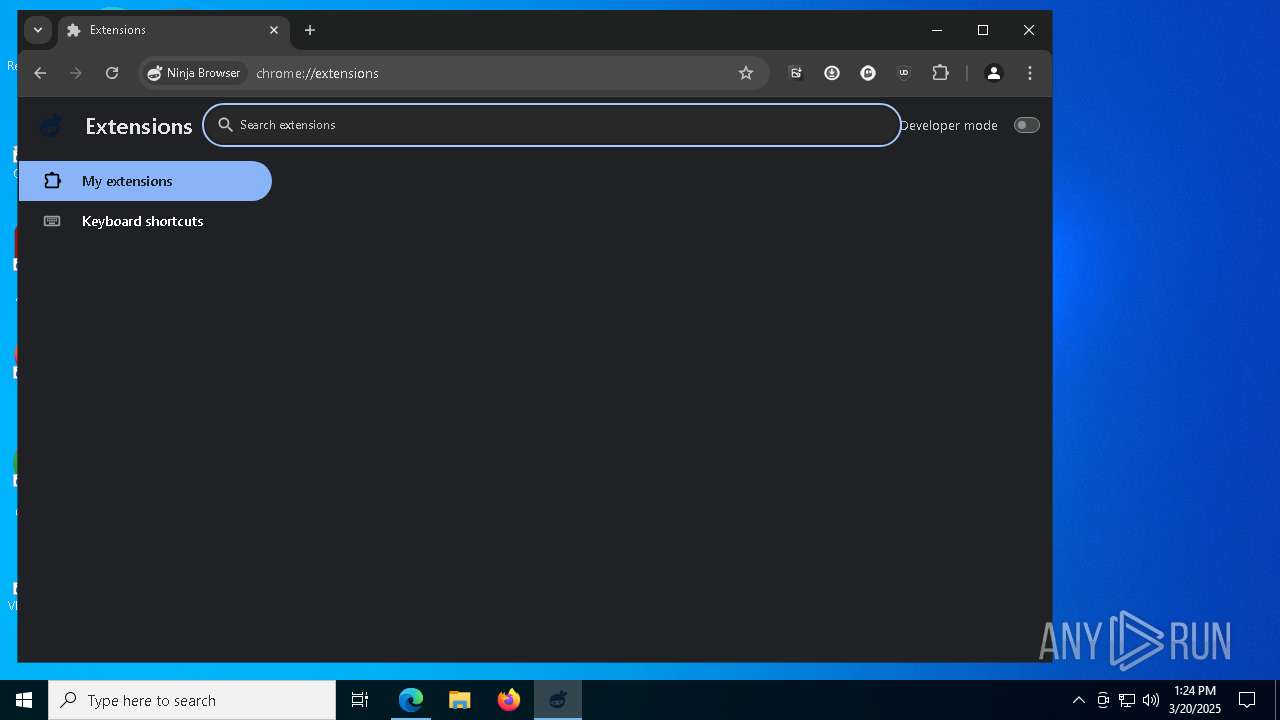Launch Firefox from taskbar
Viewport: 1280px width, 720px height.
click(x=509, y=700)
